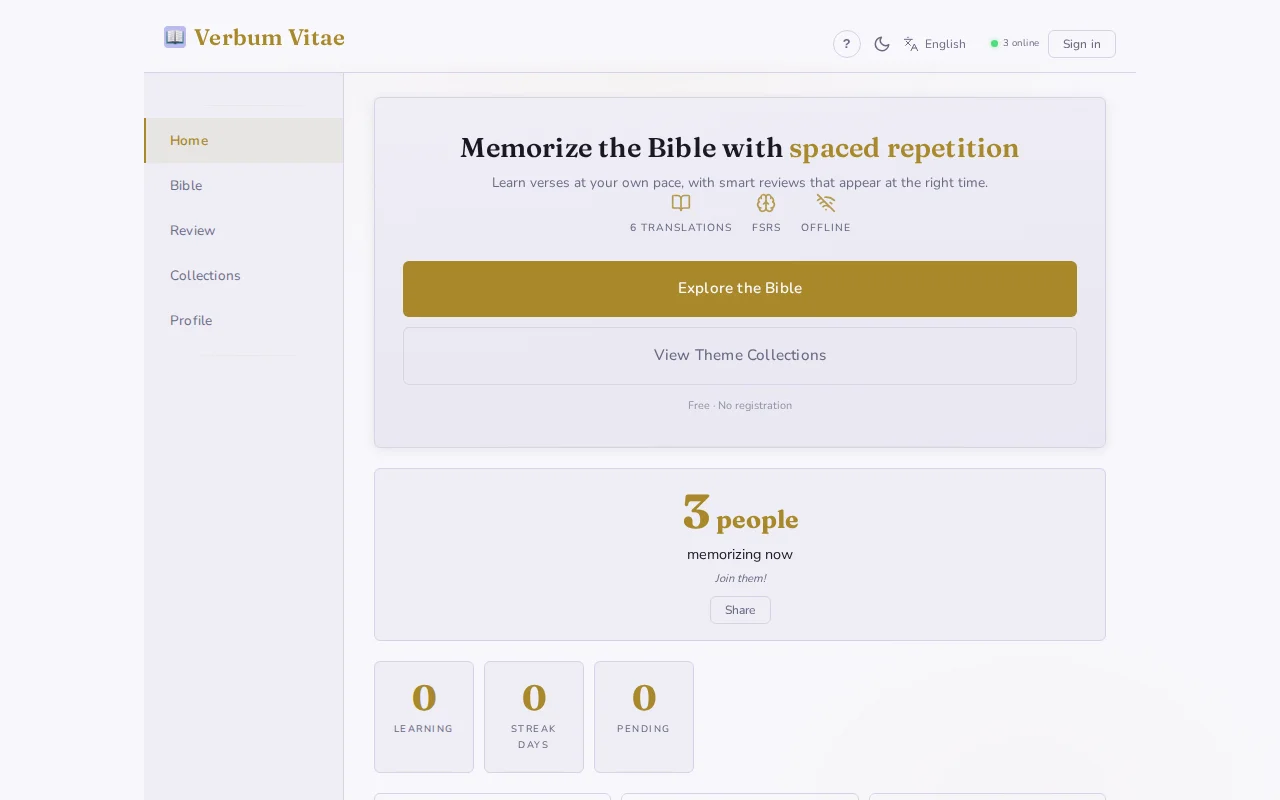Click the green online status dot

pyautogui.click(x=994, y=44)
